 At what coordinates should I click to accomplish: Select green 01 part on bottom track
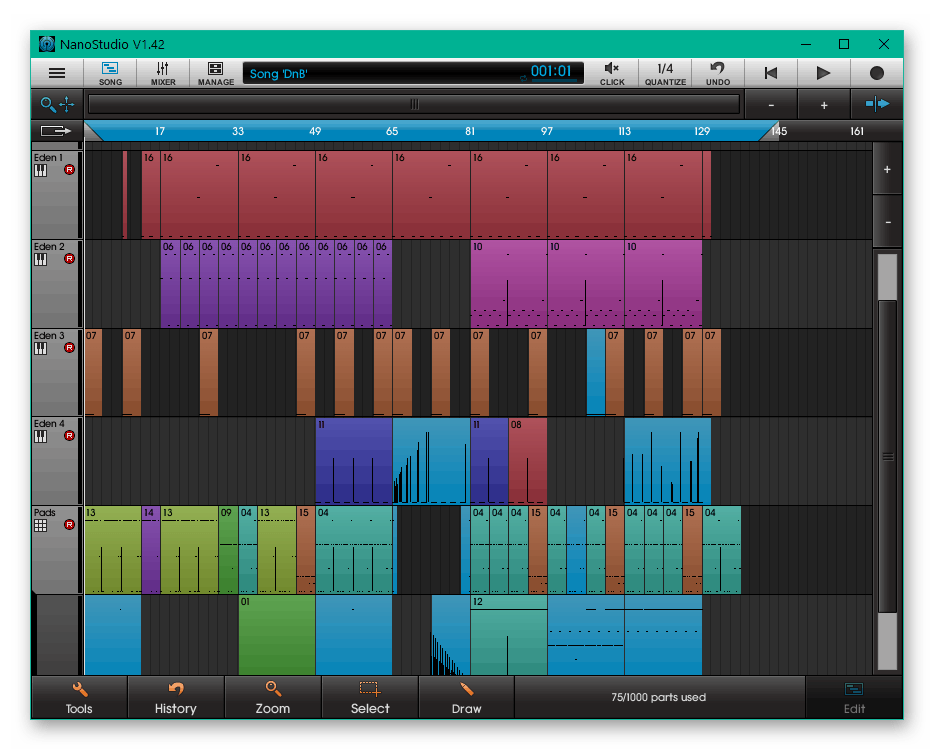click(x=277, y=635)
